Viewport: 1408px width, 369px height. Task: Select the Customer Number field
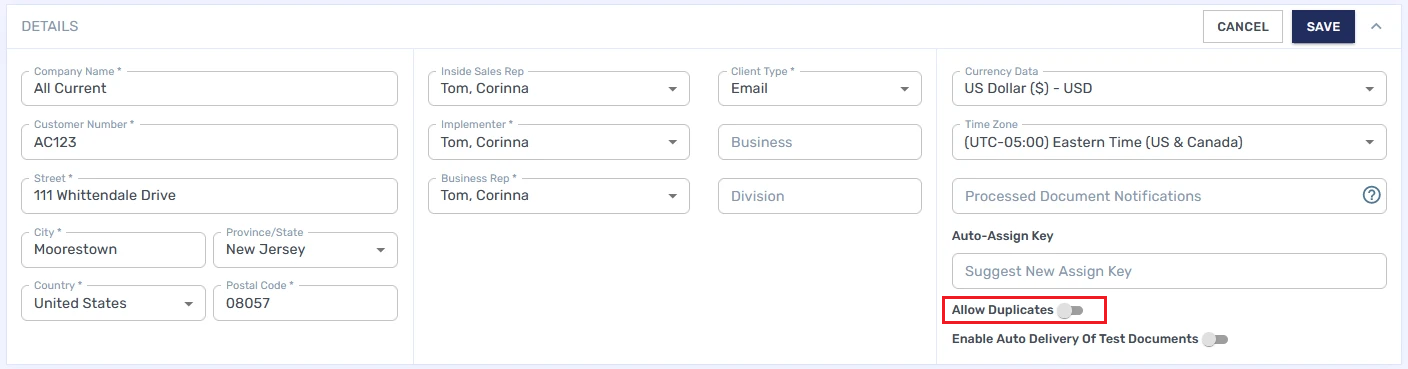[x=209, y=142]
